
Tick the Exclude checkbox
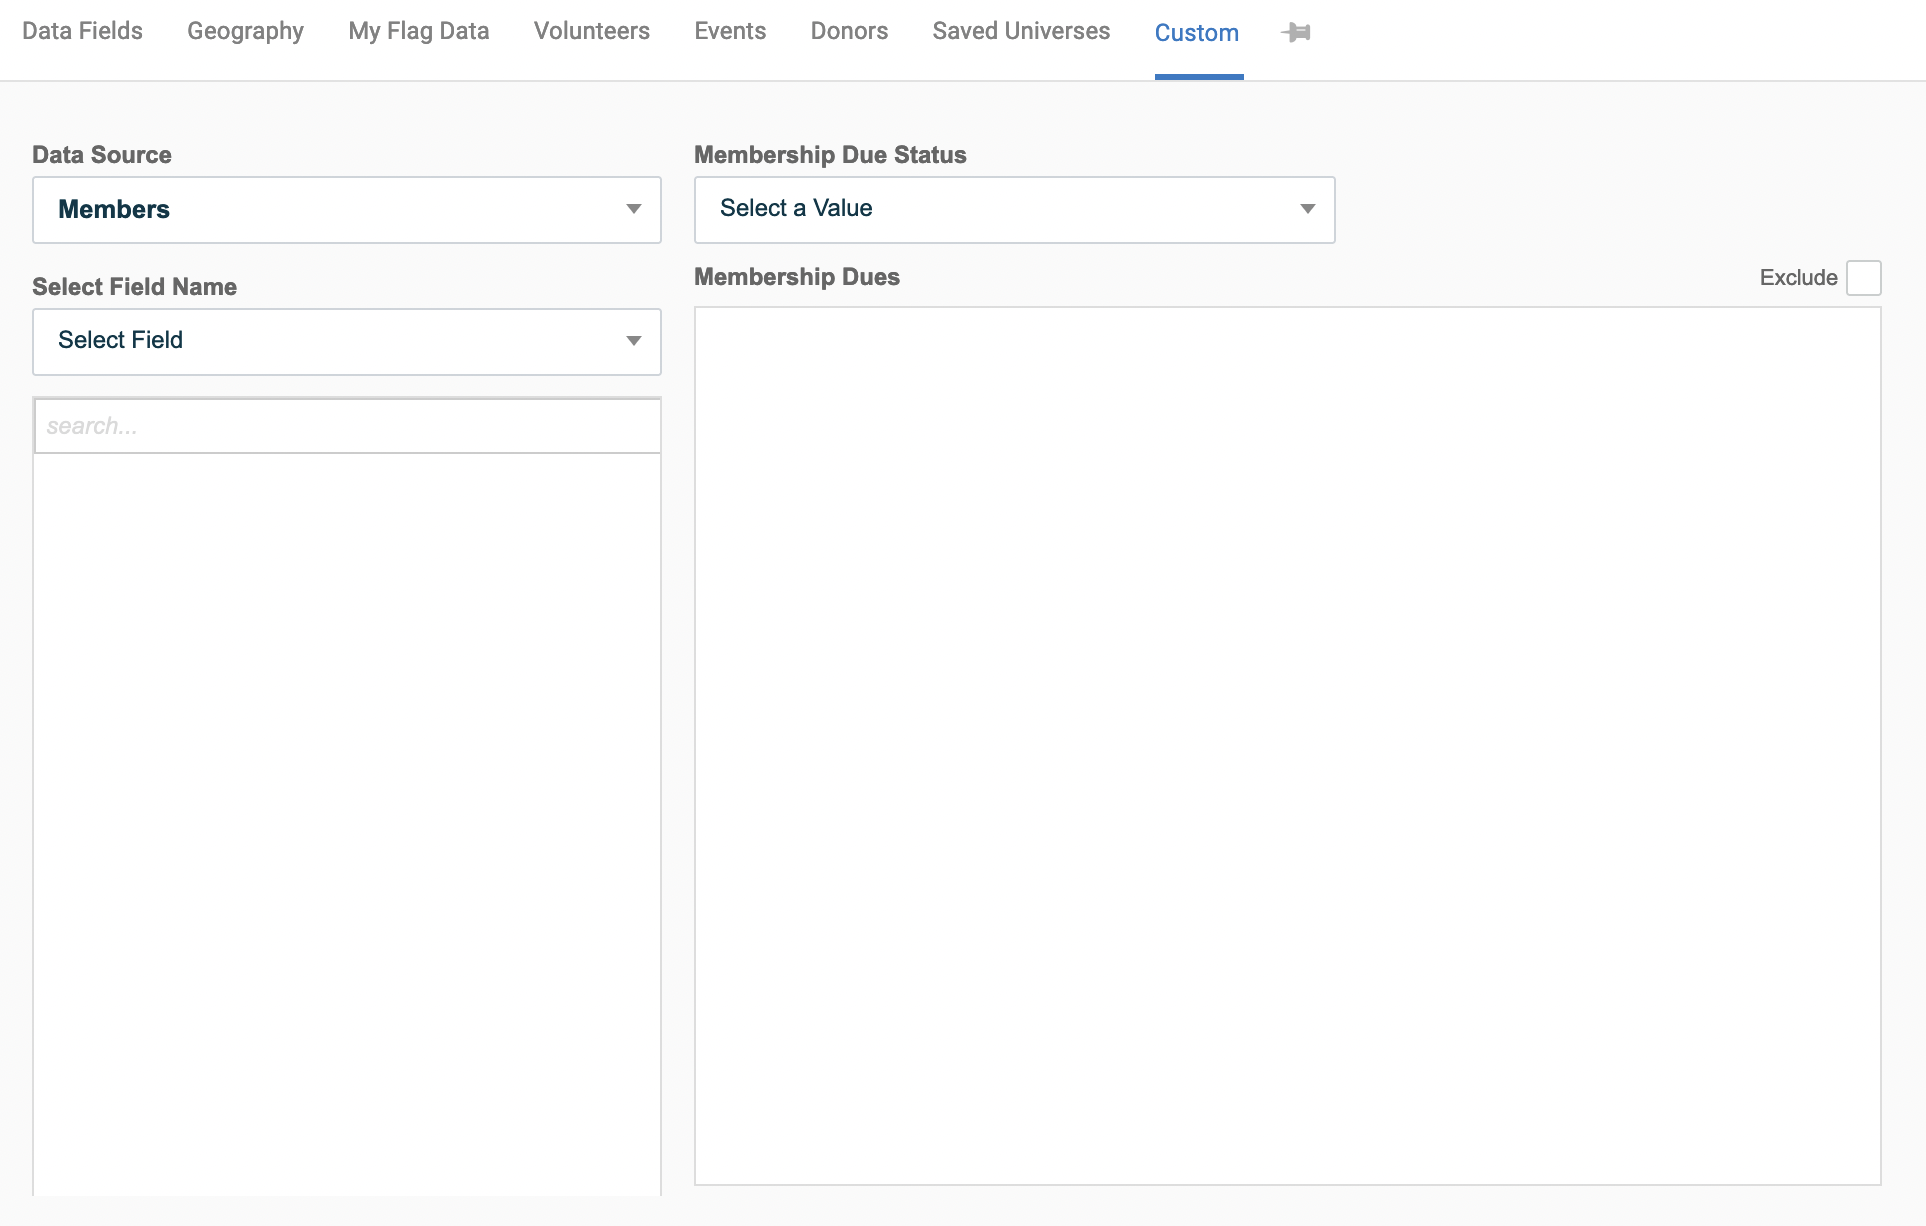coord(1863,278)
